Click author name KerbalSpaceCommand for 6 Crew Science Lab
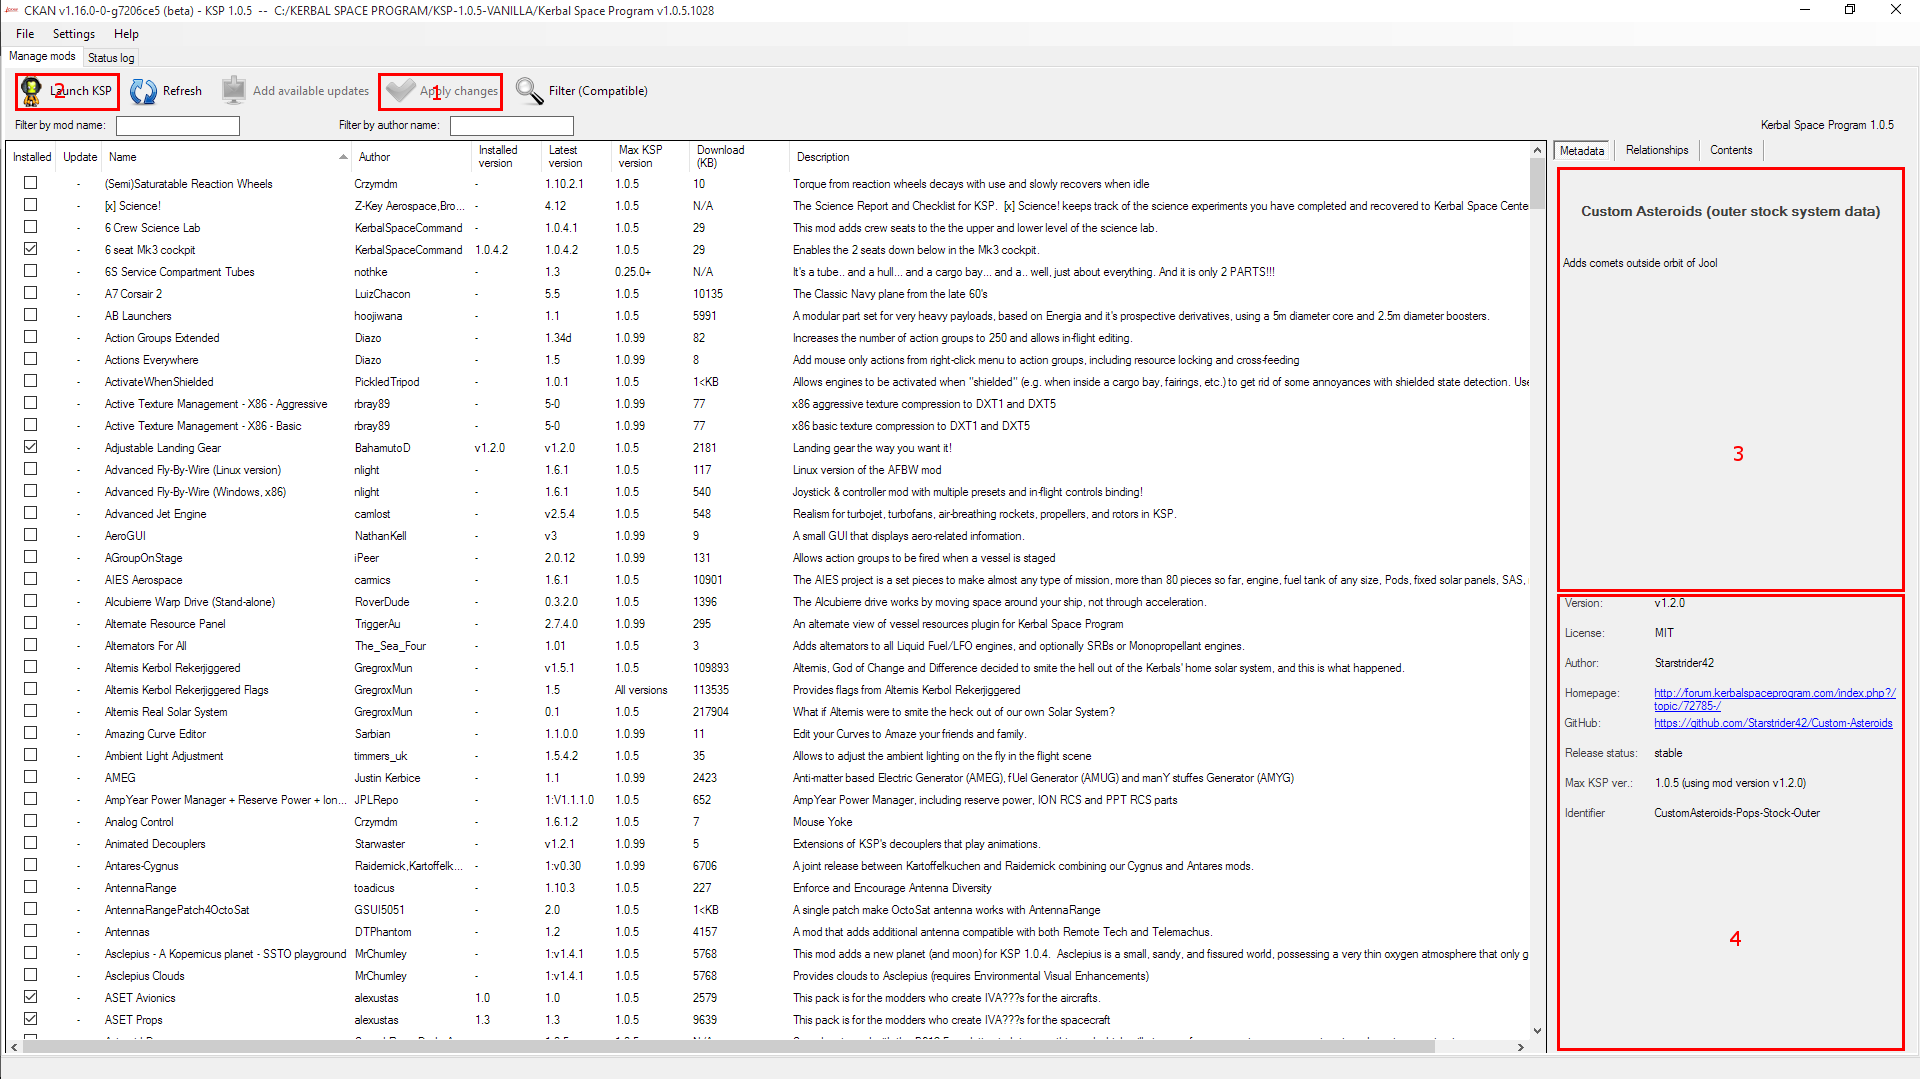1920x1080 pixels. coord(408,228)
